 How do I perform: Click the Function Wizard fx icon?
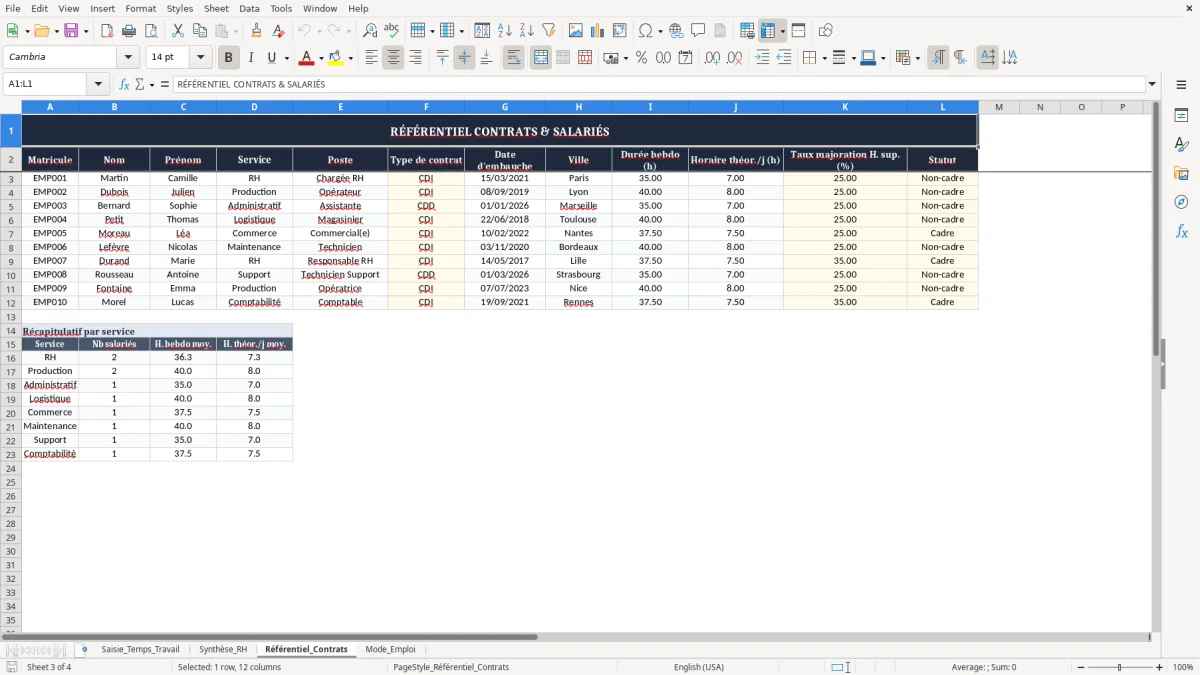click(124, 85)
